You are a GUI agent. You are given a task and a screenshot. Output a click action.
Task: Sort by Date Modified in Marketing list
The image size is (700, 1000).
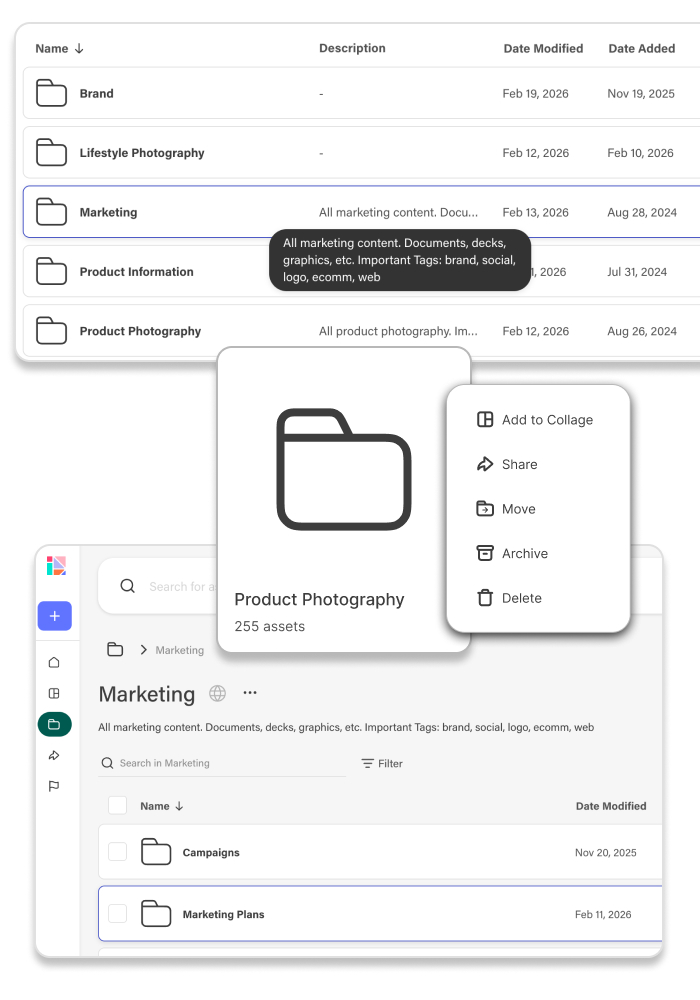(x=611, y=806)
